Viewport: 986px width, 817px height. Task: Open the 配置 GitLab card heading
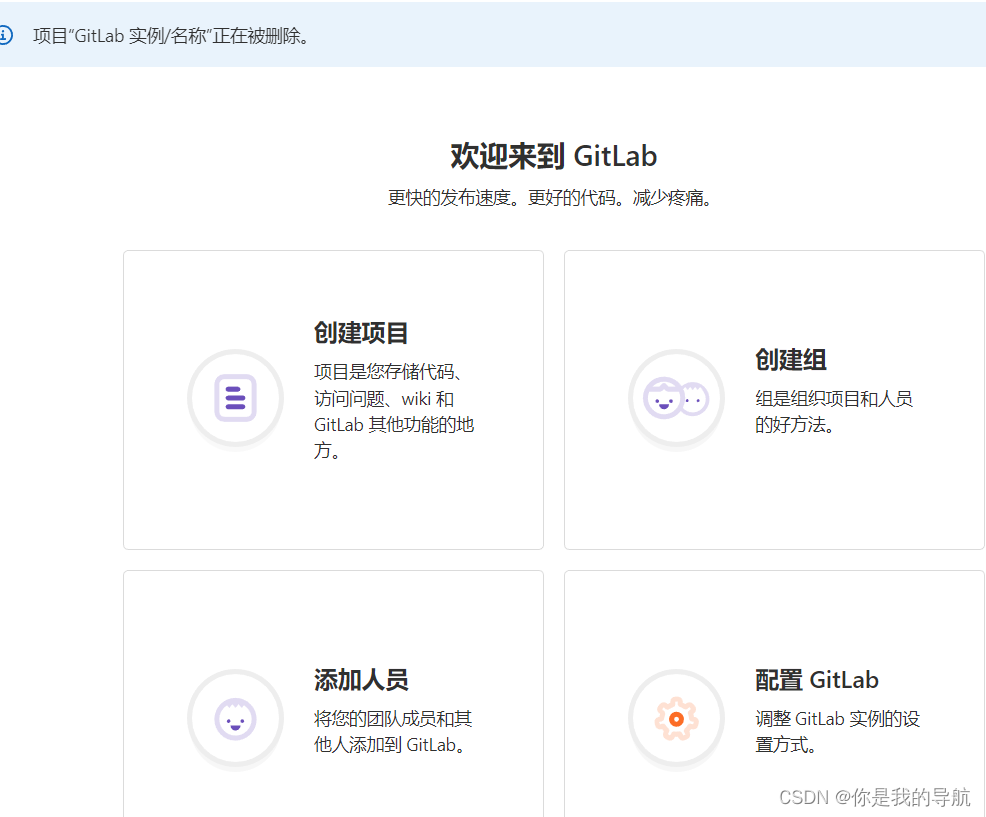point(816,680)
